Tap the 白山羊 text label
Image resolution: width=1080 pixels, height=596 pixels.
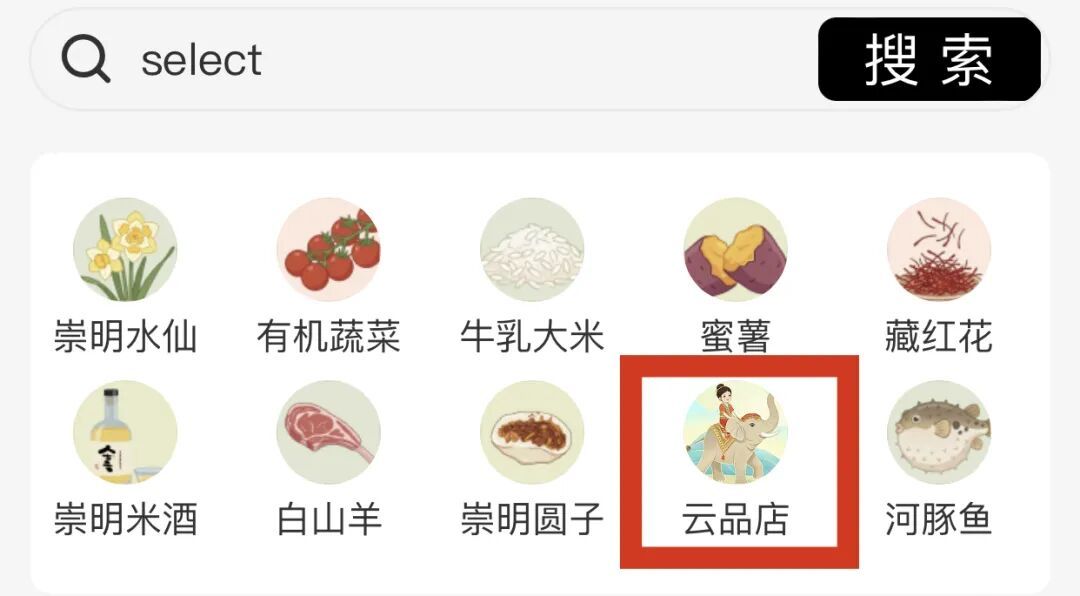(x=329, y=519)
